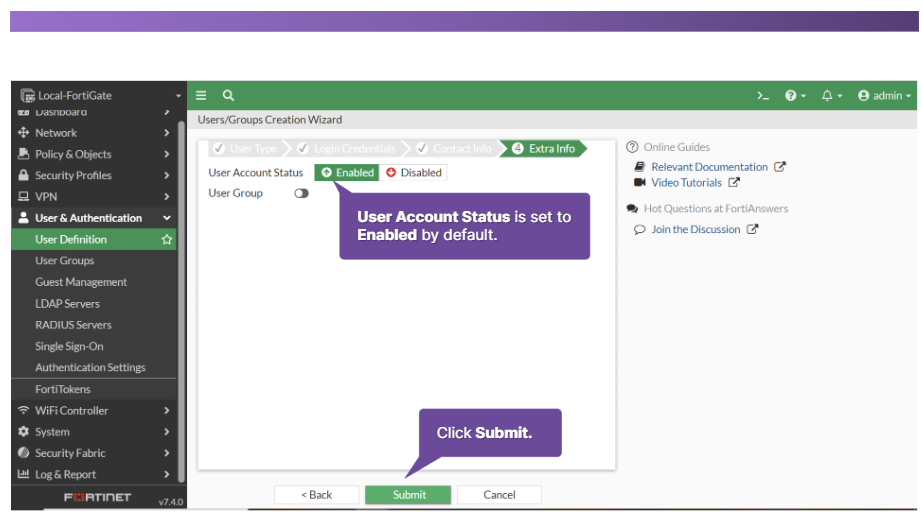Image resolution: width=923 pixels, height=524 pixels.
Task: Open the CLI console icon
Action: point(763,95)
